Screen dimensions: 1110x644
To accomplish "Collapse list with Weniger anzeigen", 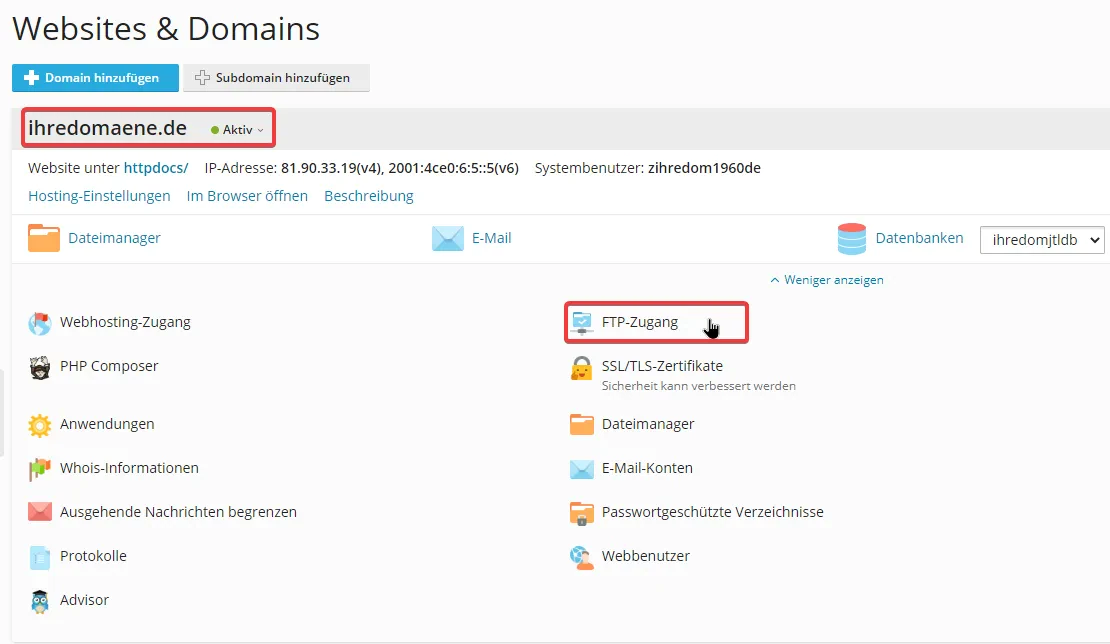I will tap(827, 280).
